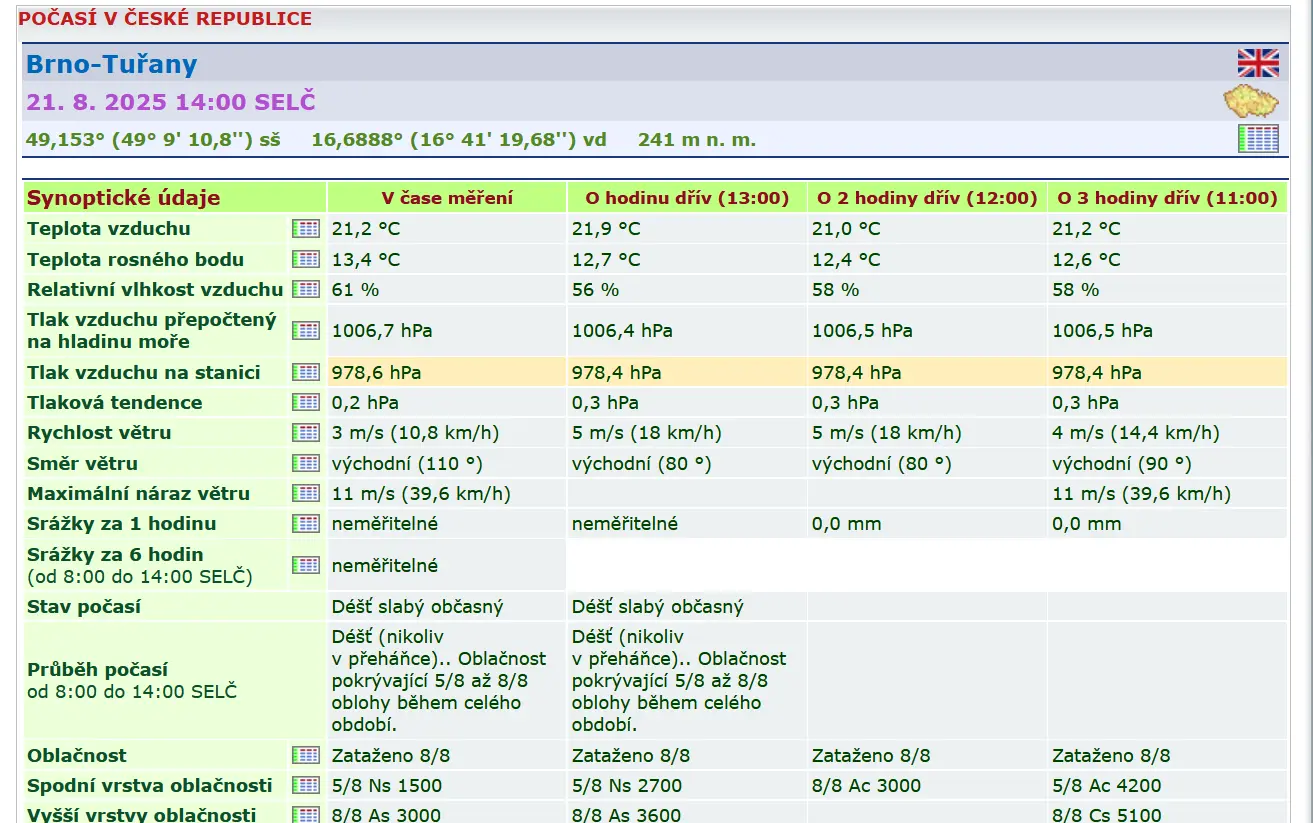This screenshot has width=1313, height=823.
Task: Click the Brno-Tuřany station heading
Action: [111, 65]
